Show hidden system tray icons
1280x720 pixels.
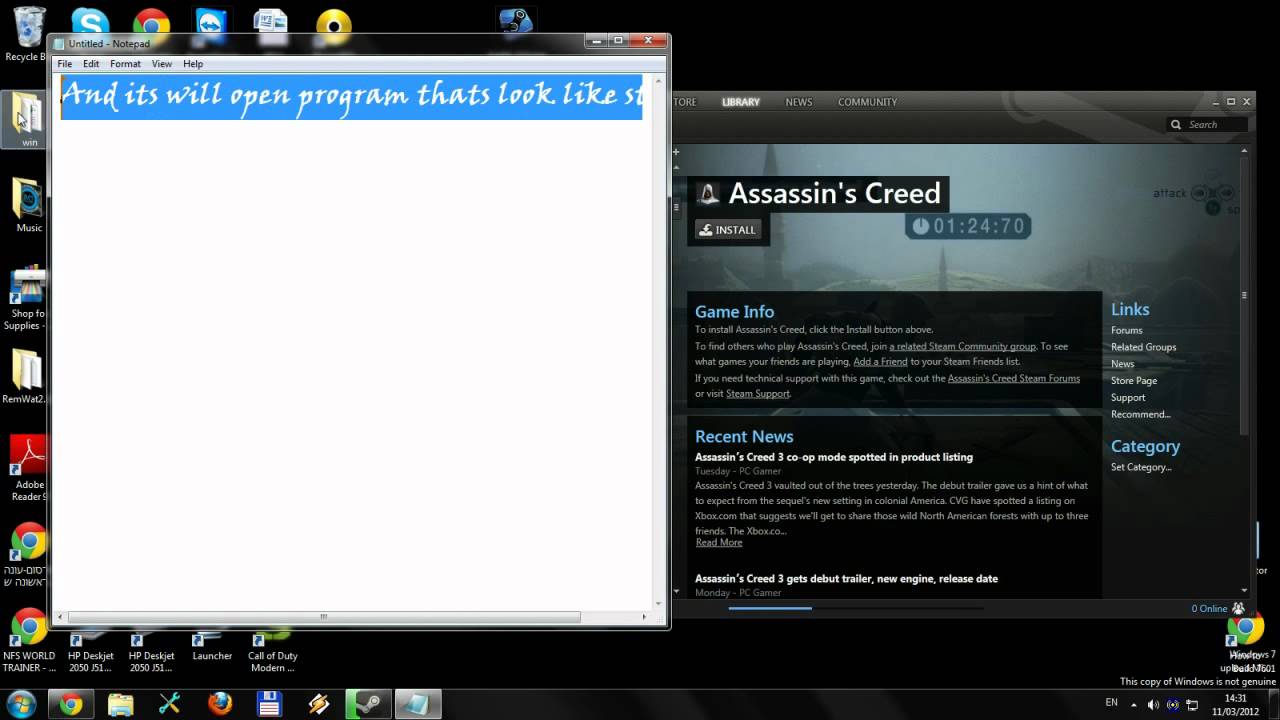pyautogui.click(x=1135, y=704)
